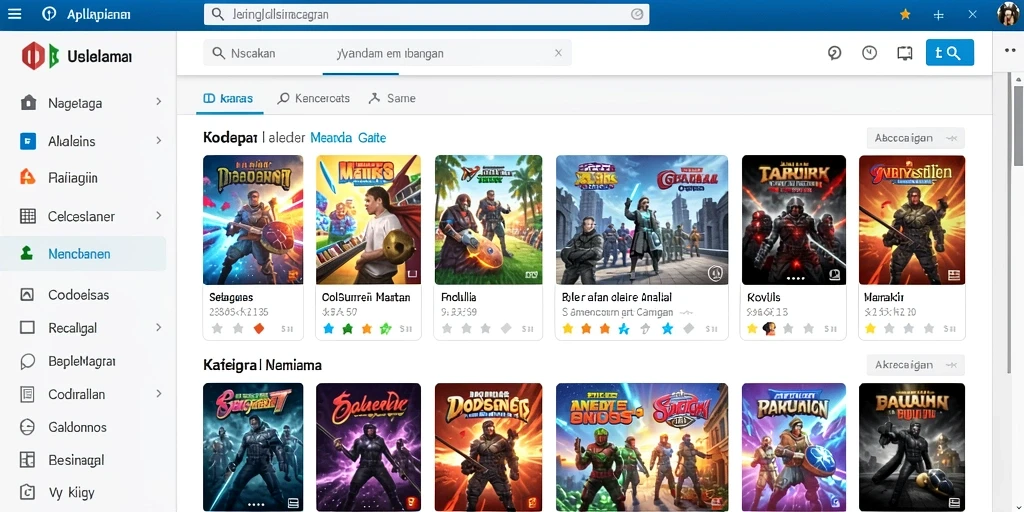
Task: Click first yellow star under Marrakir
Action: coord(870,328)
